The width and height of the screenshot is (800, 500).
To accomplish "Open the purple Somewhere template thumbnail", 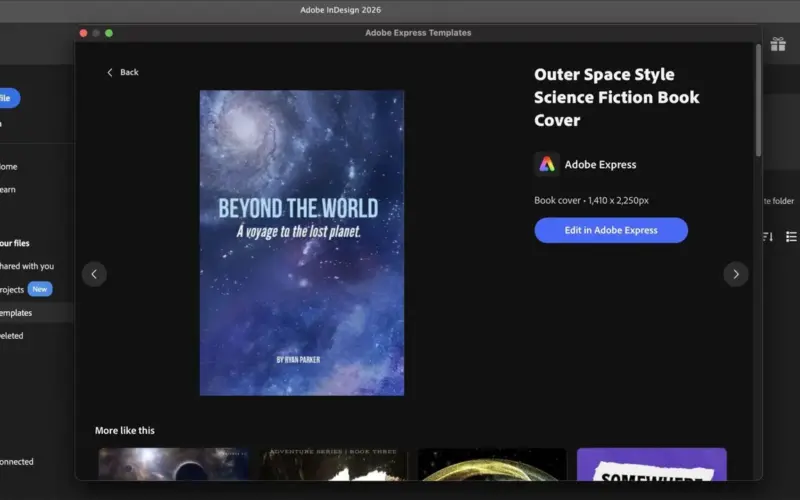I will pos(652,464).
